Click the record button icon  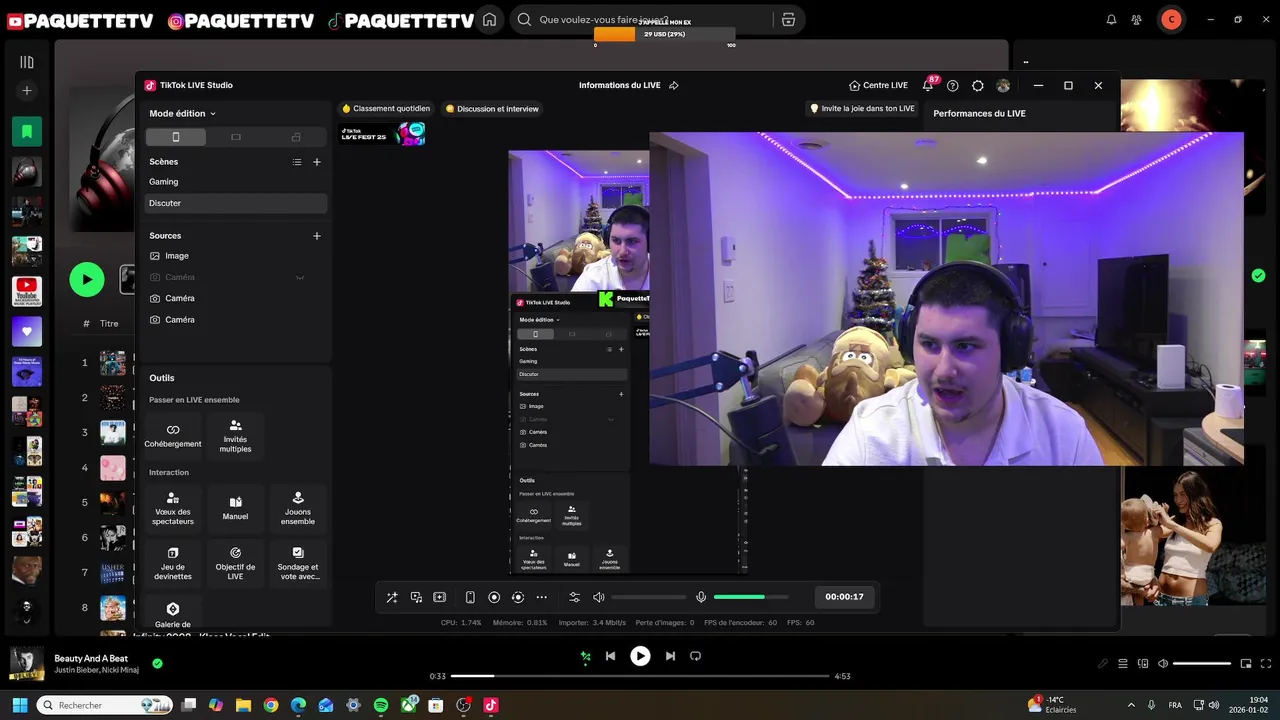tap(494, 597)
